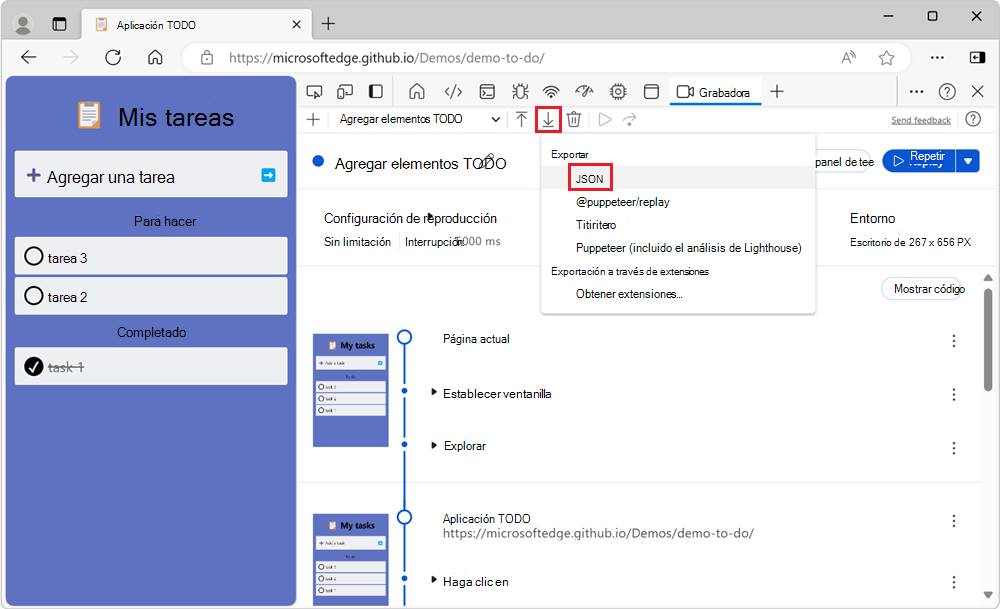Select the Memory chip icon
This screenshot has width=1000, height=609.
(618, 91)
